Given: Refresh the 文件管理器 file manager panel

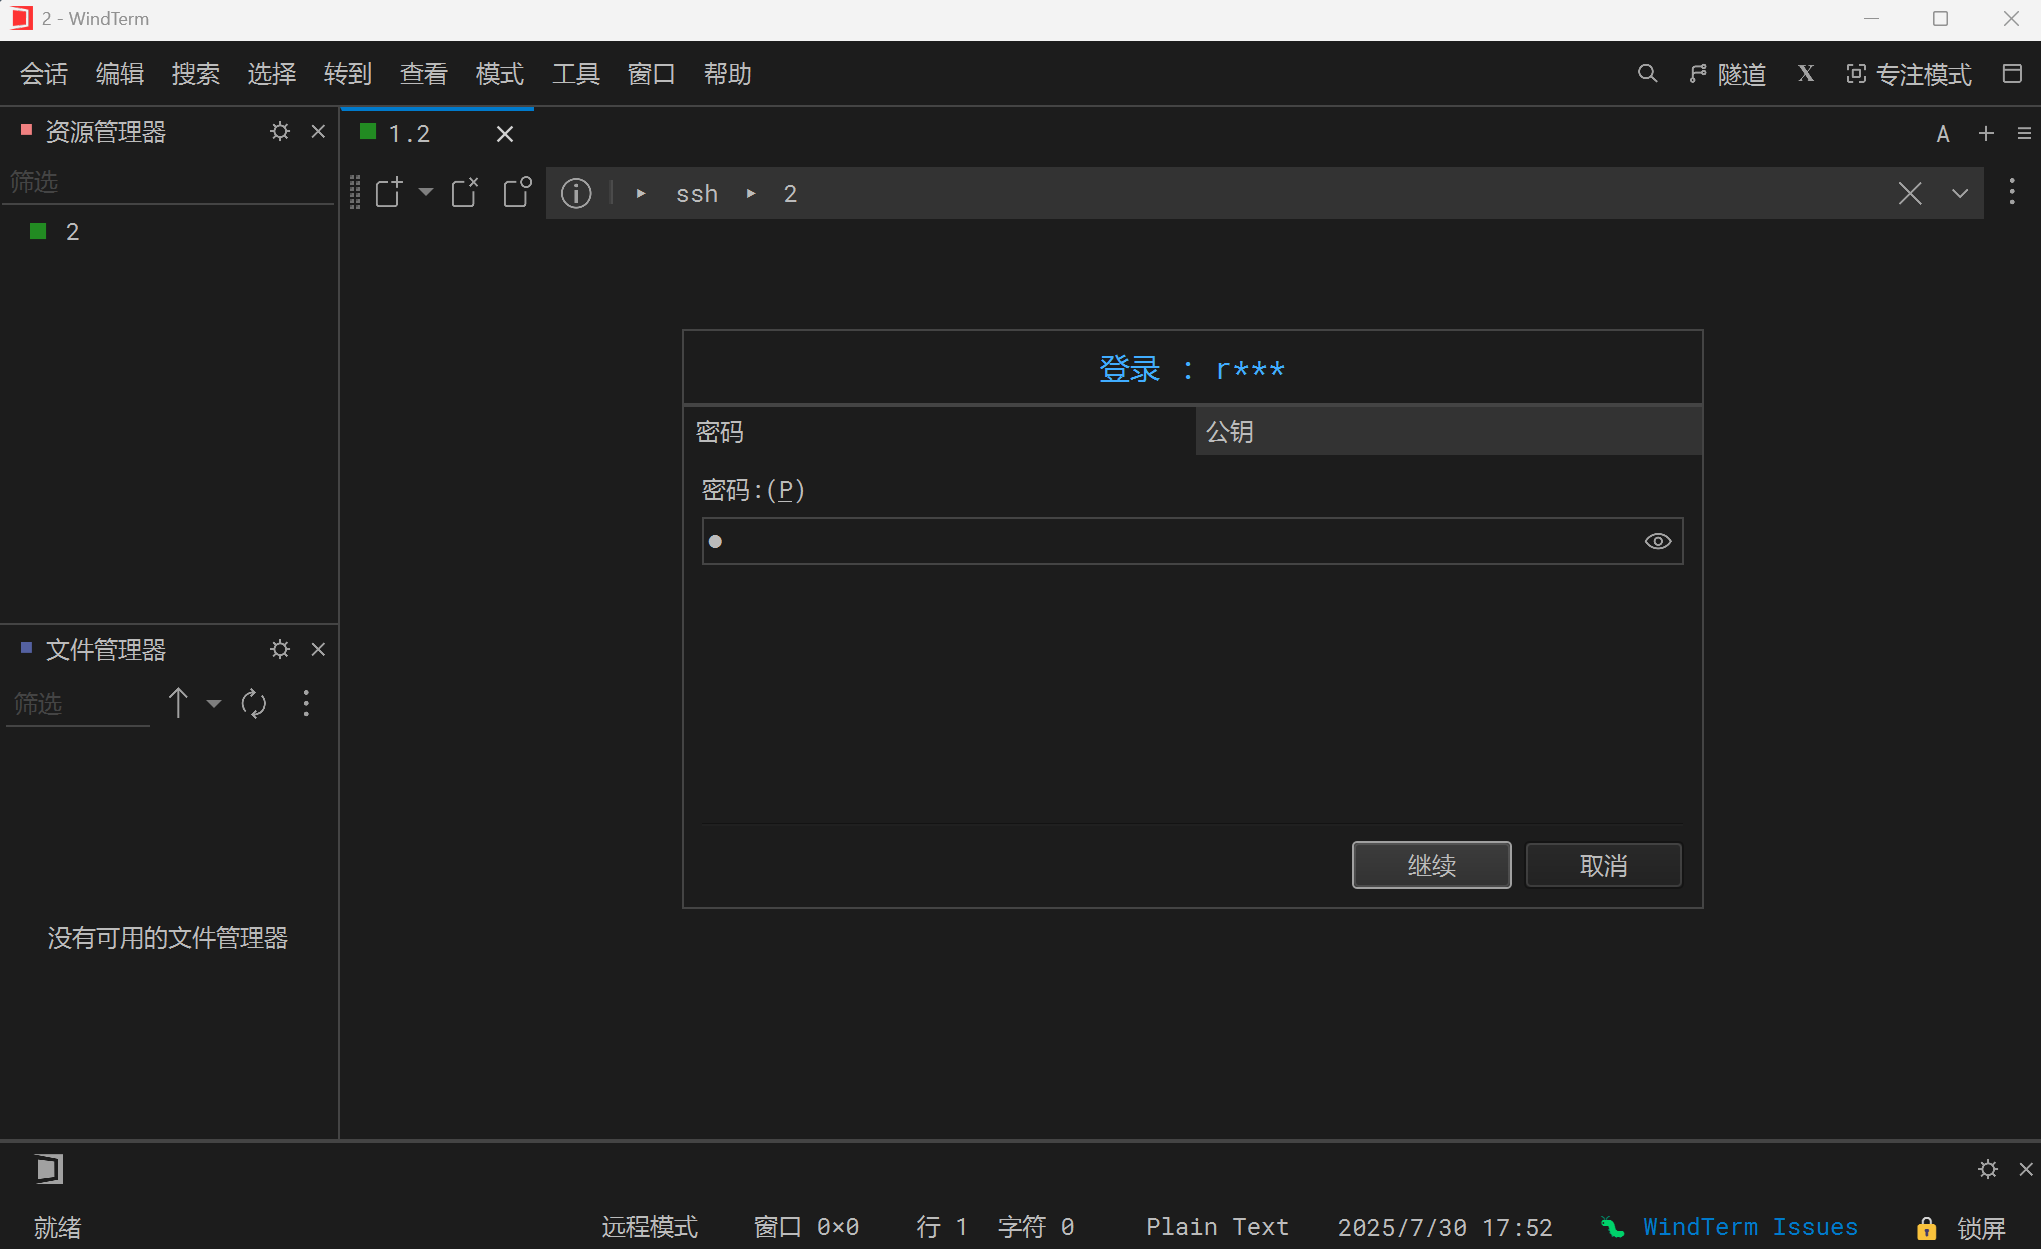Looking at the screenshot, I should [x=253, y=703].
